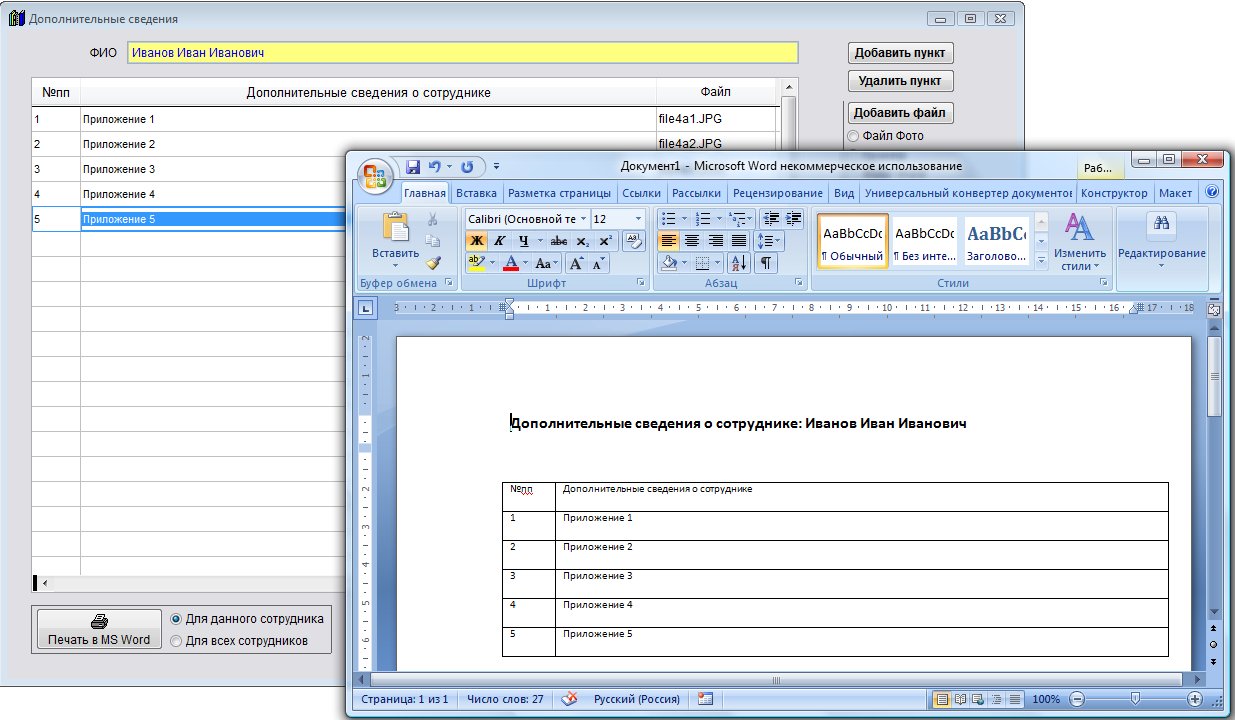Screen dimensions: 1235x720
Task: Choose the "Файл Фото" radio button
Action: pyautogui.click(x=853, y=136)
